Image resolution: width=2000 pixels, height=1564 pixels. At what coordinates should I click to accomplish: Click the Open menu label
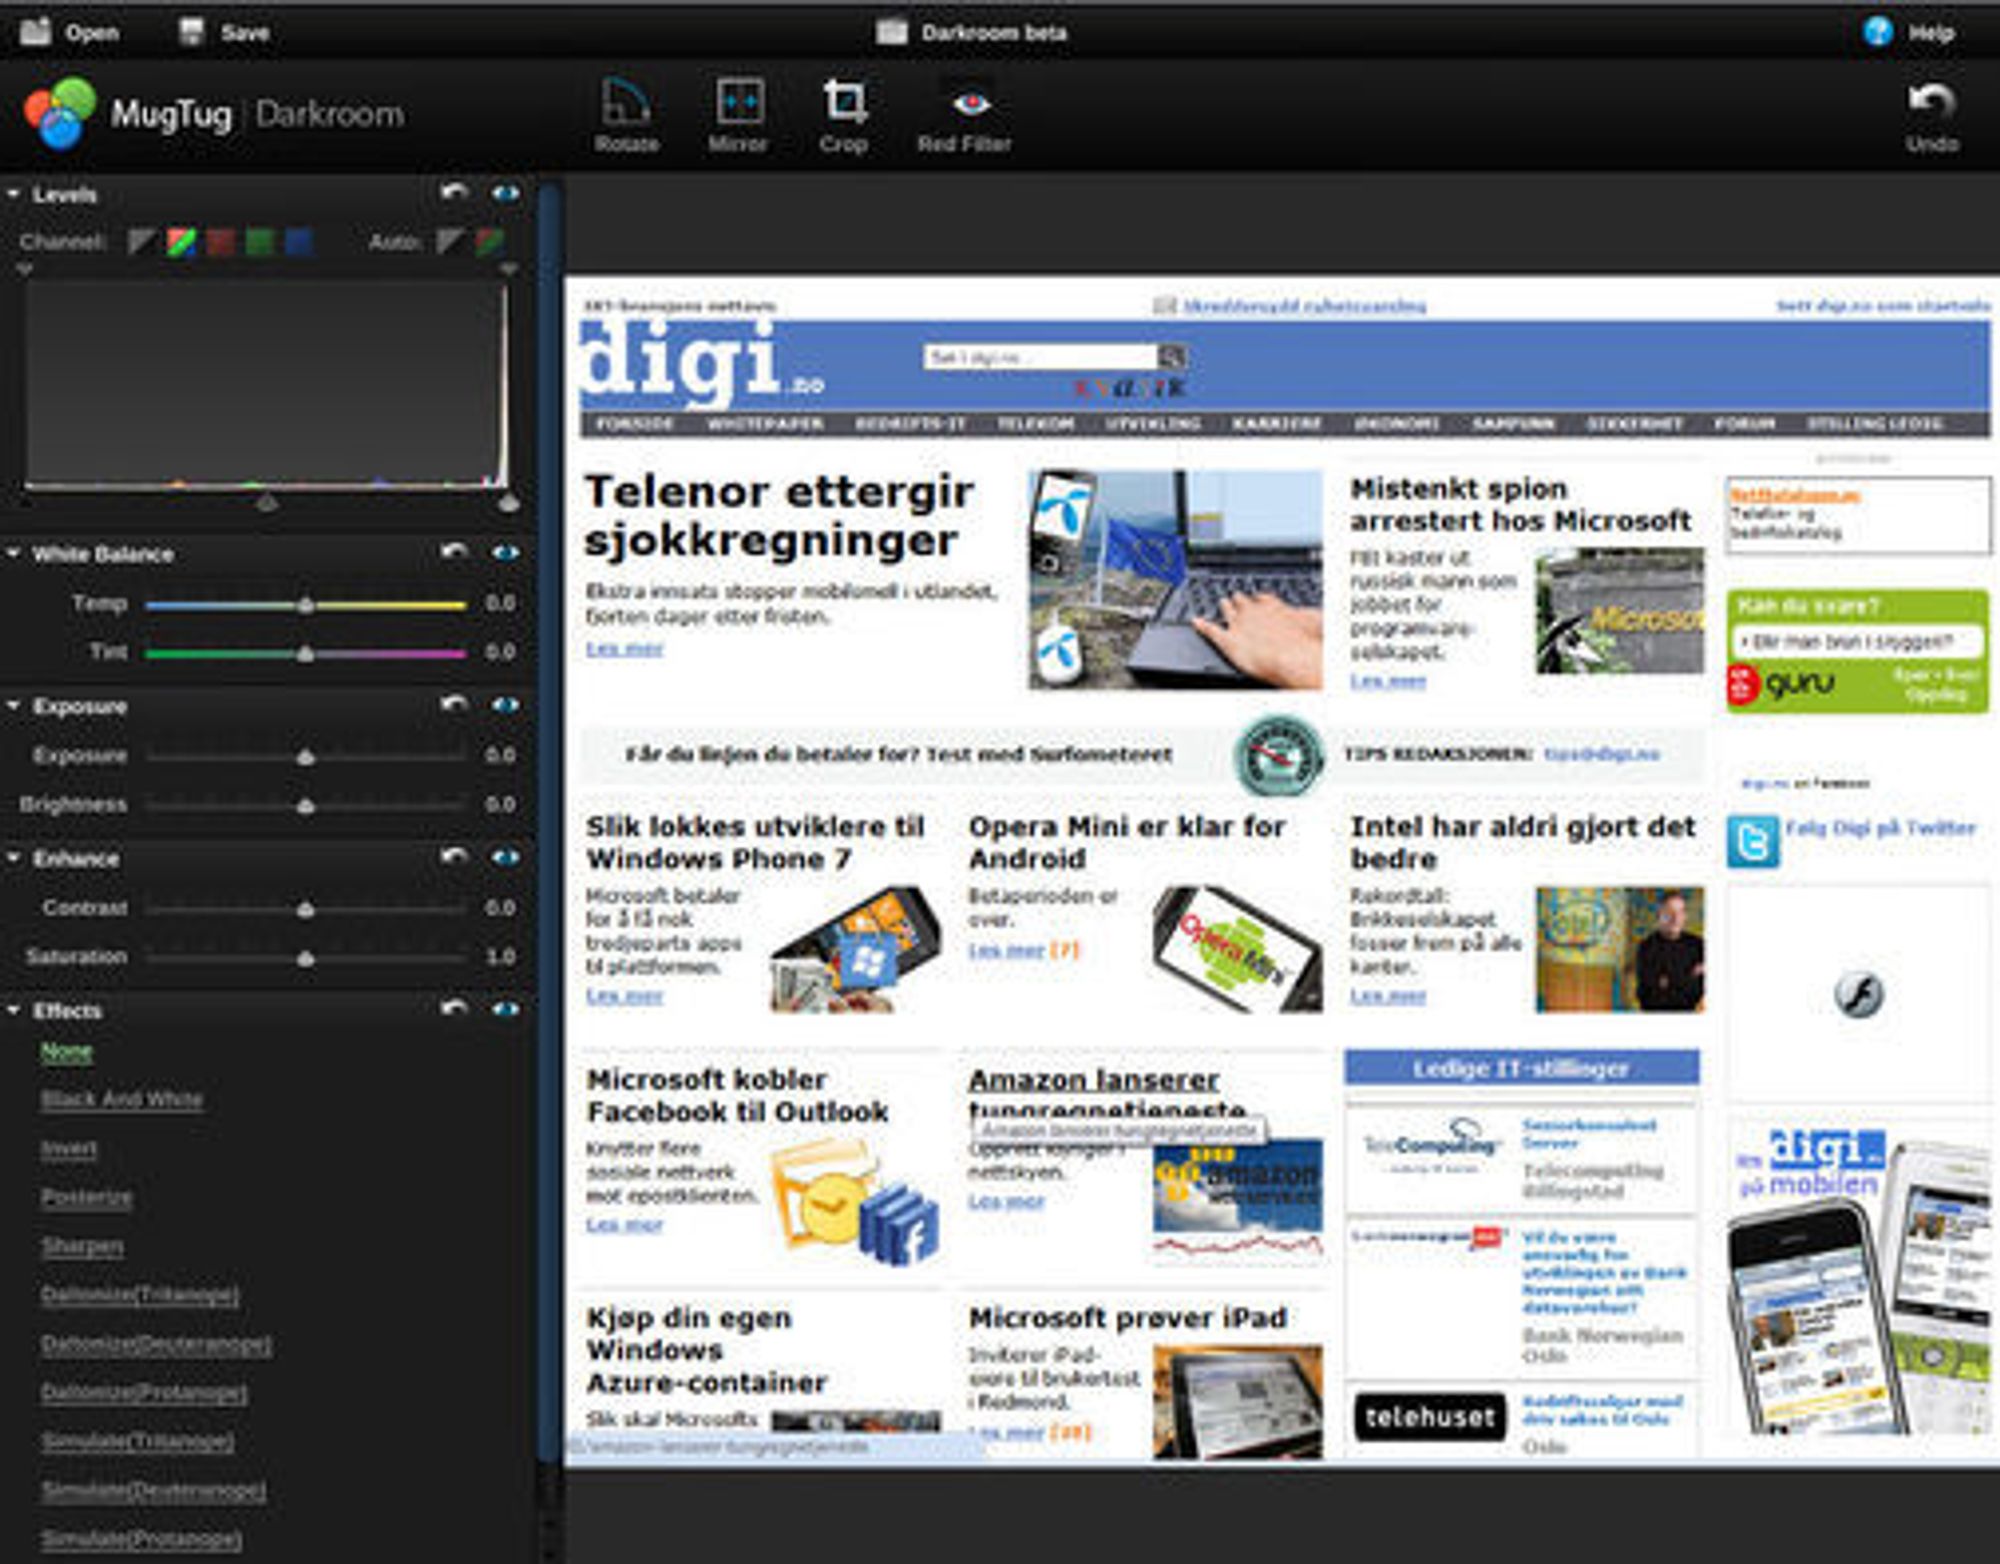(x=92, y=33)
